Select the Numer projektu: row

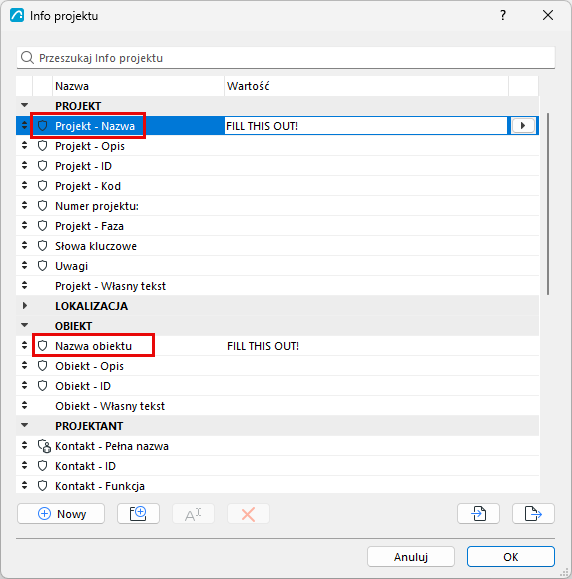(x=277, y=206)
